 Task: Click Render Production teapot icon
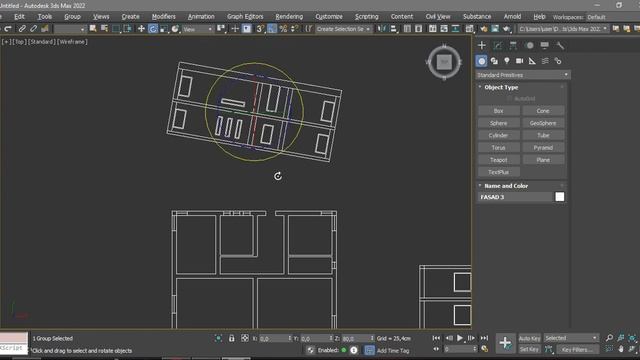click(x=507, y=29)
